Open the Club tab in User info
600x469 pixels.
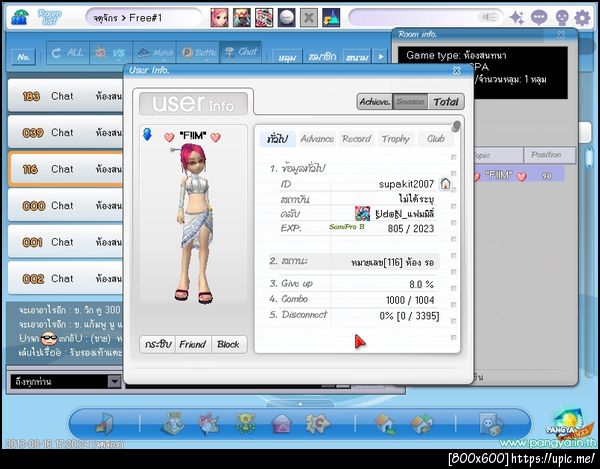coord(435,139)
